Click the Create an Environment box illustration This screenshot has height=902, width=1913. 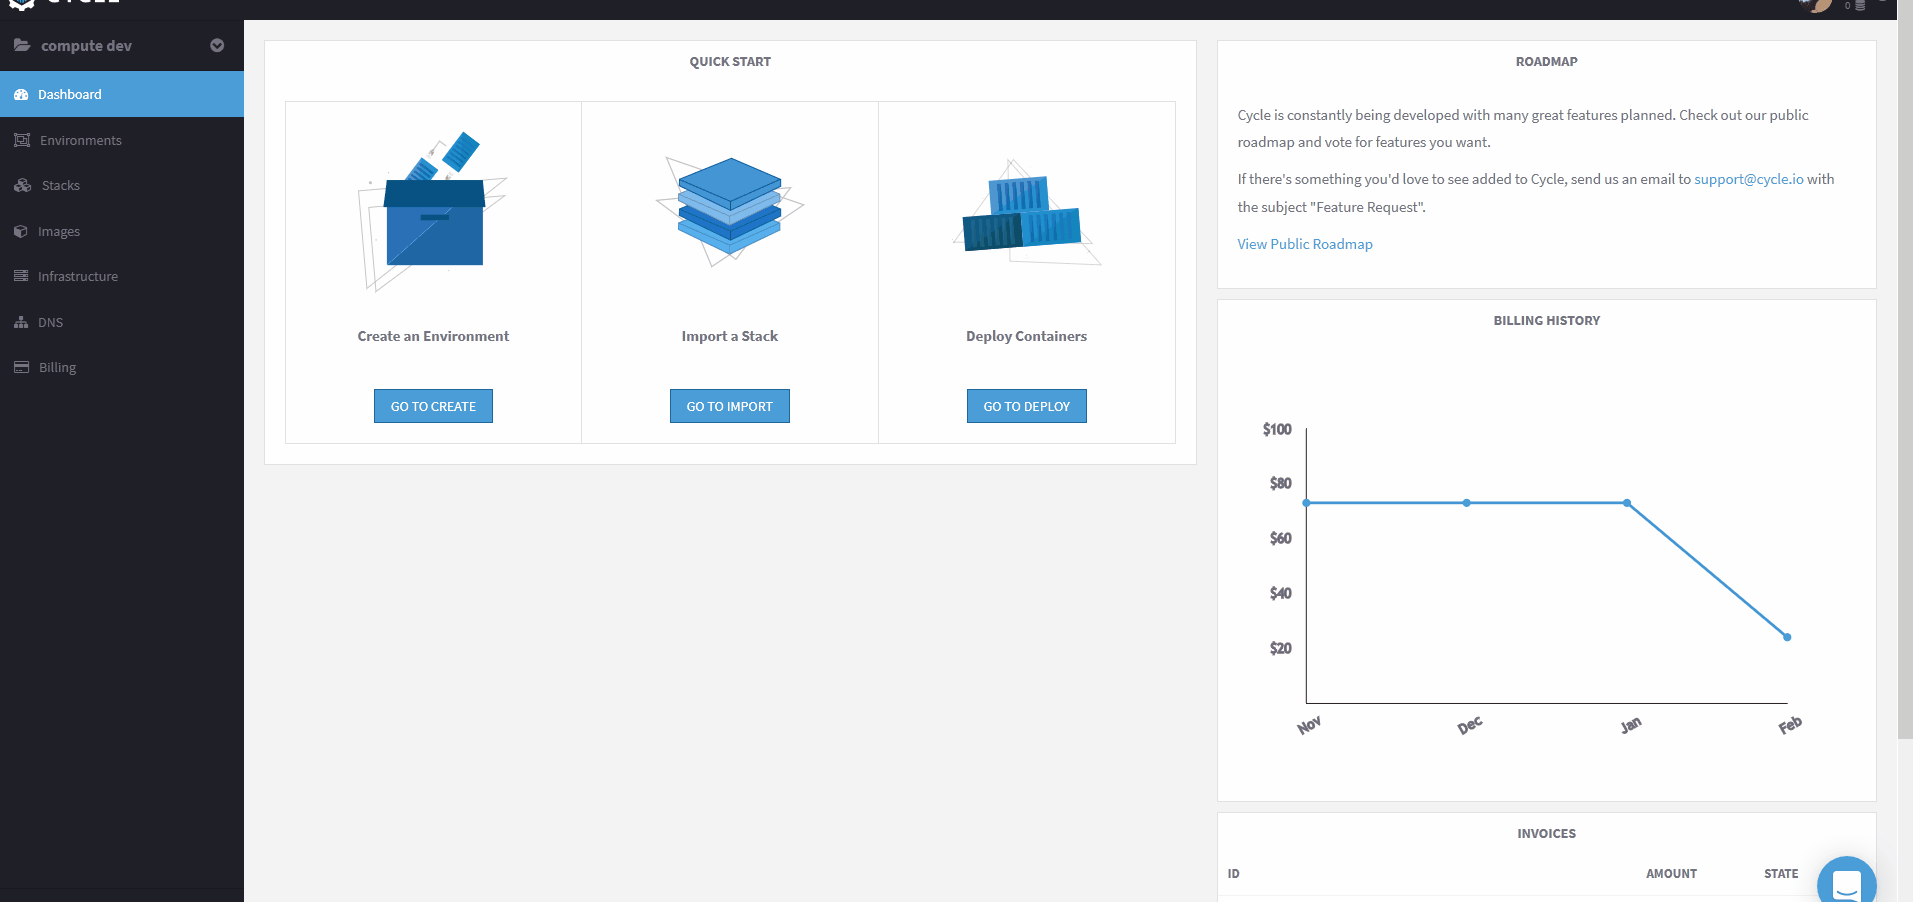click(x=433, y=211)
